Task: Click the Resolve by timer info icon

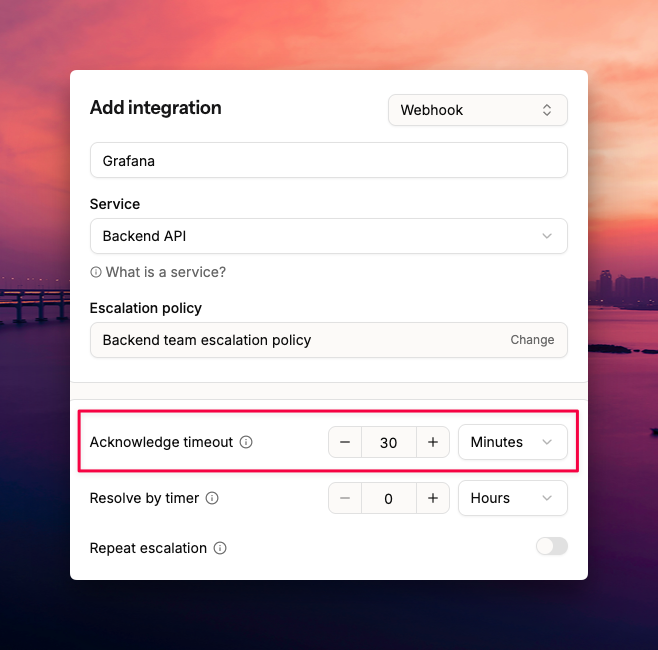Action: coord(212,498)
